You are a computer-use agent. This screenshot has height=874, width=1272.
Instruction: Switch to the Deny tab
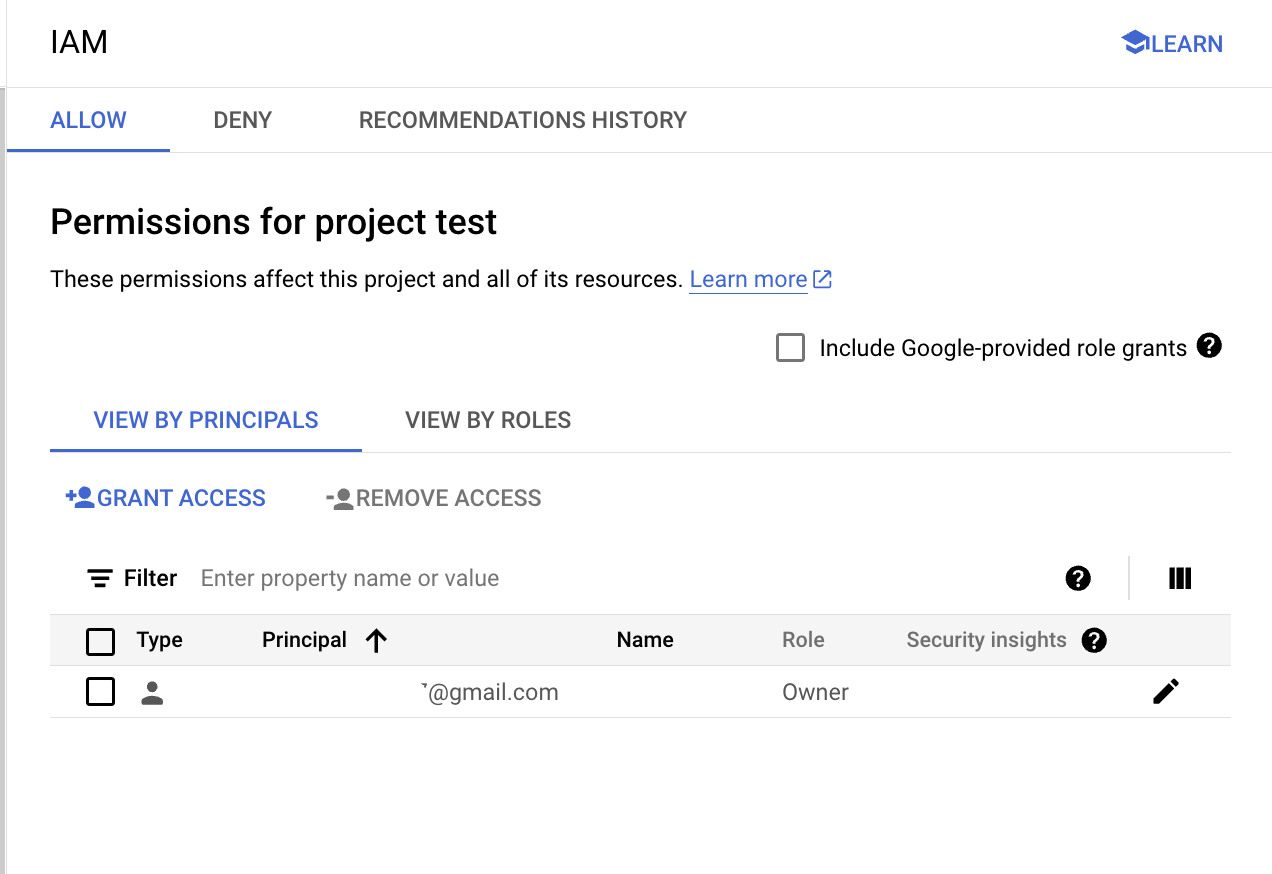tap(243, 120)
